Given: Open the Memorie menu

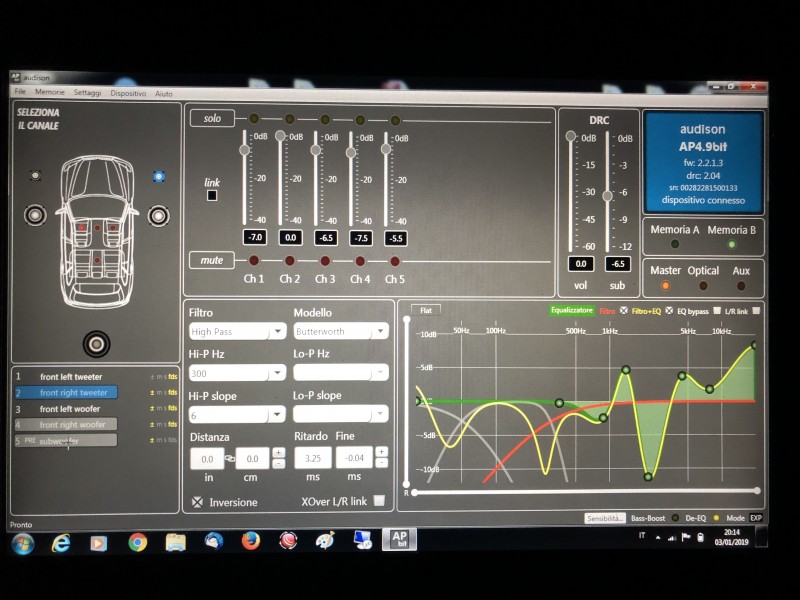Looking at the screenshot, I should pyautogui.click(x=50, y=92).
